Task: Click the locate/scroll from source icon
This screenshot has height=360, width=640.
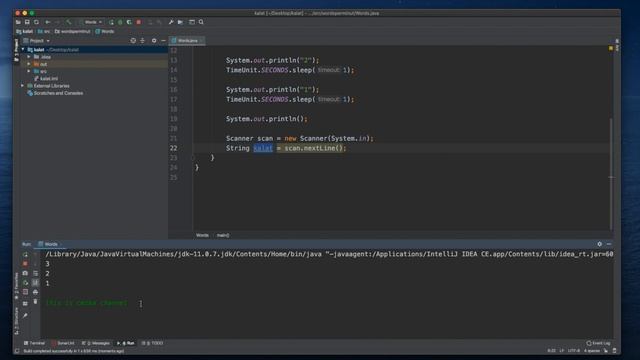Action: (x=133, y=41)
